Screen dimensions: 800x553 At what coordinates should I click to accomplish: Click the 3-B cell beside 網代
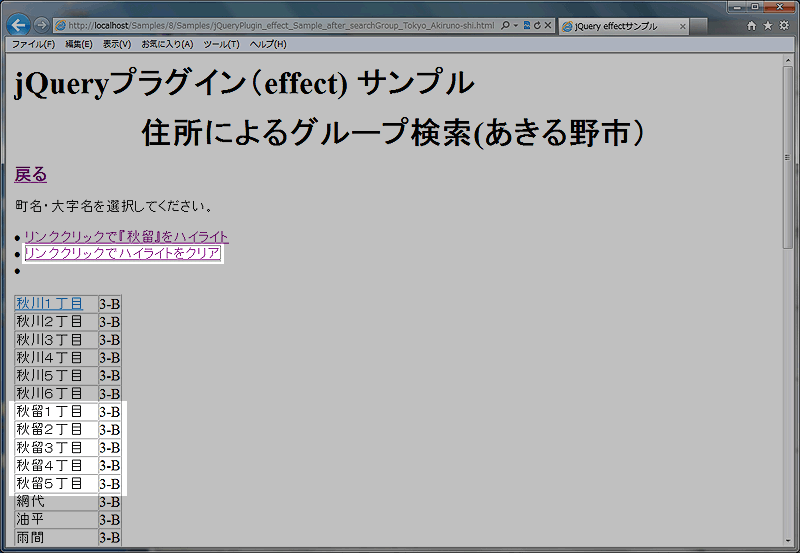110,502
